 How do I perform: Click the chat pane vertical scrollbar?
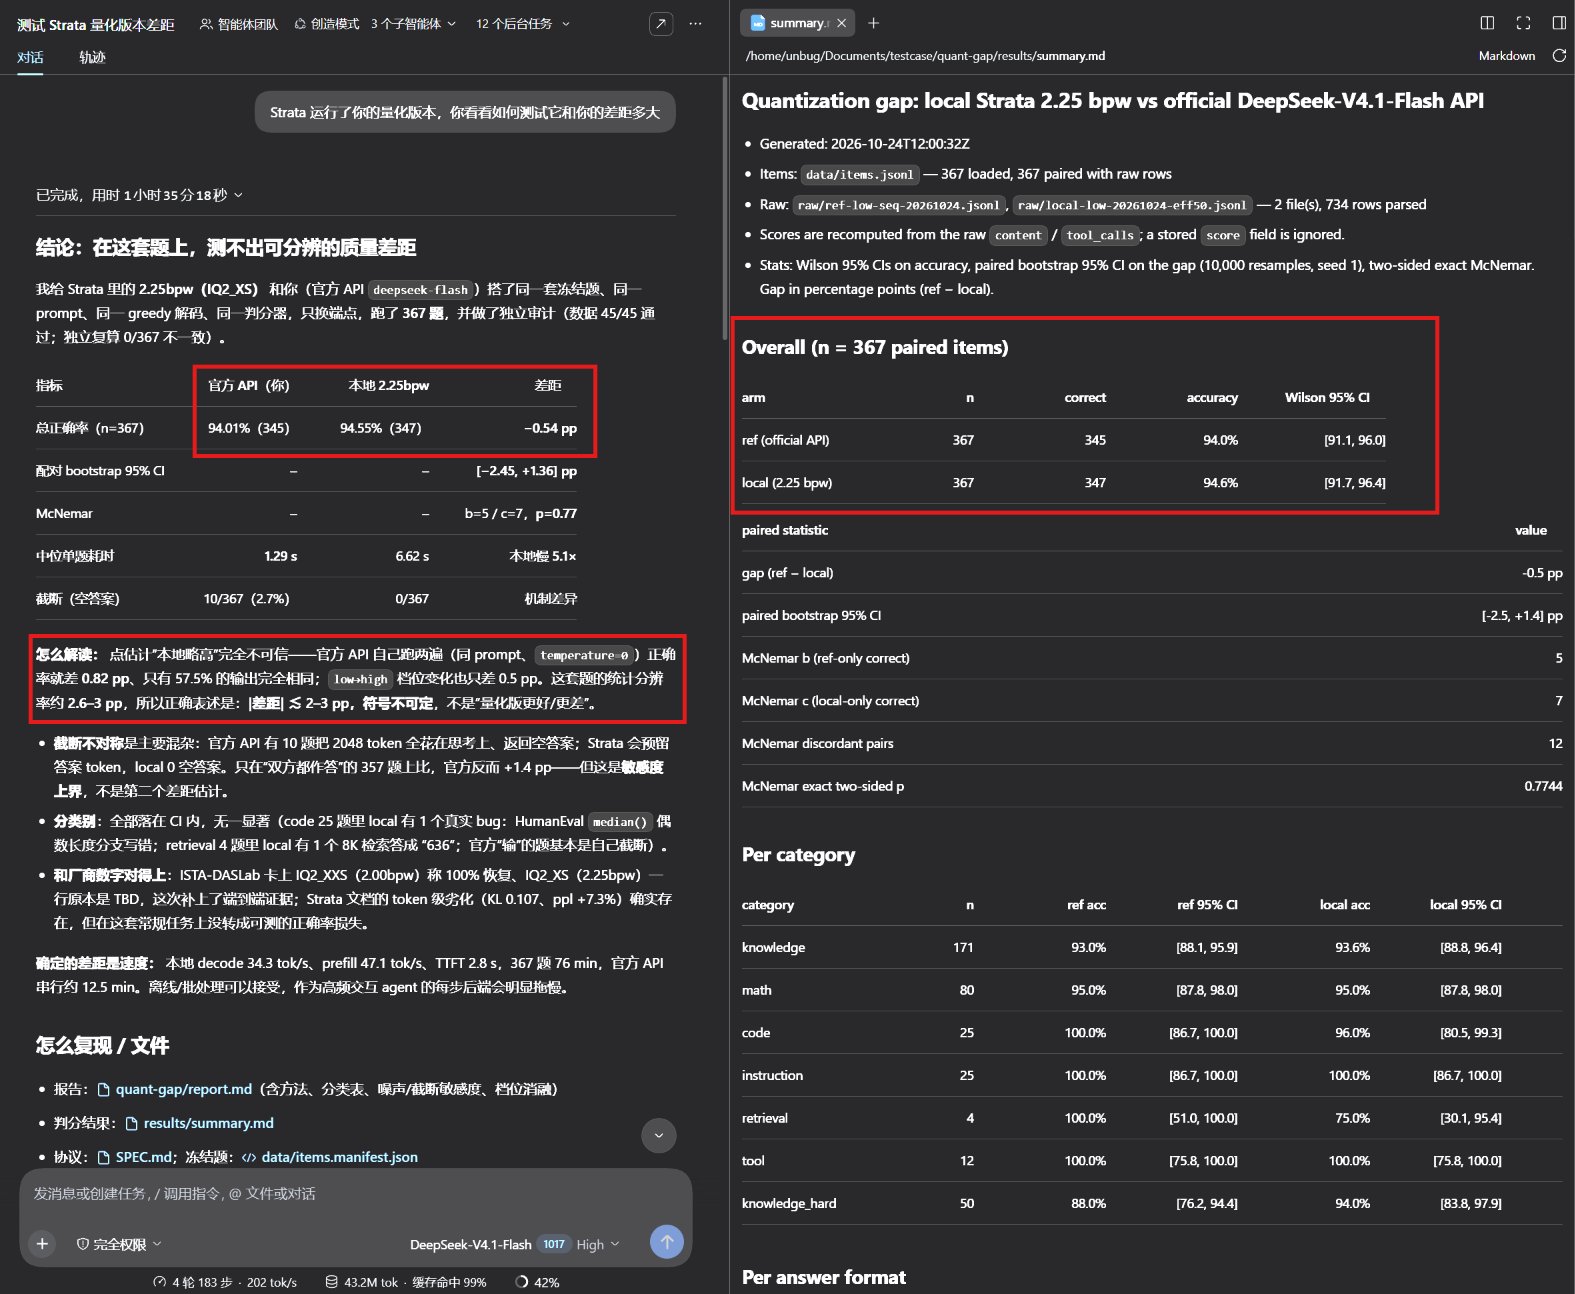click(725, 209)
